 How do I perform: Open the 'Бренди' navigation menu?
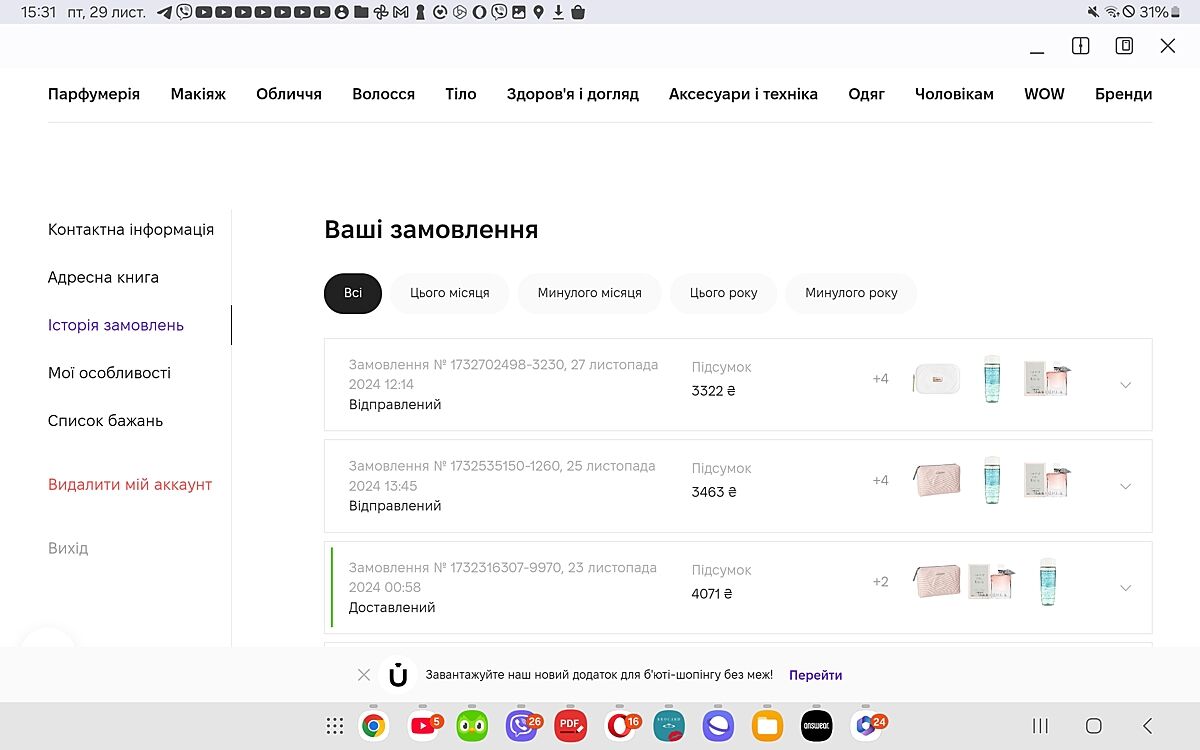click(1123, 94)
